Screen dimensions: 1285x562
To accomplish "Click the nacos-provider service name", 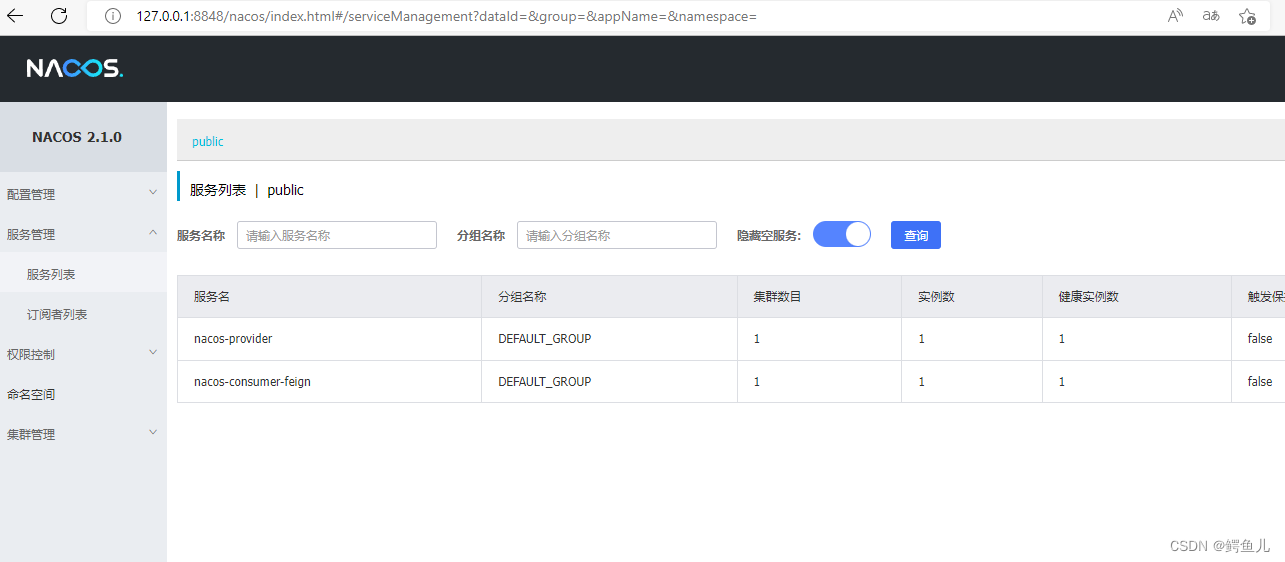I will click(233, 339).
